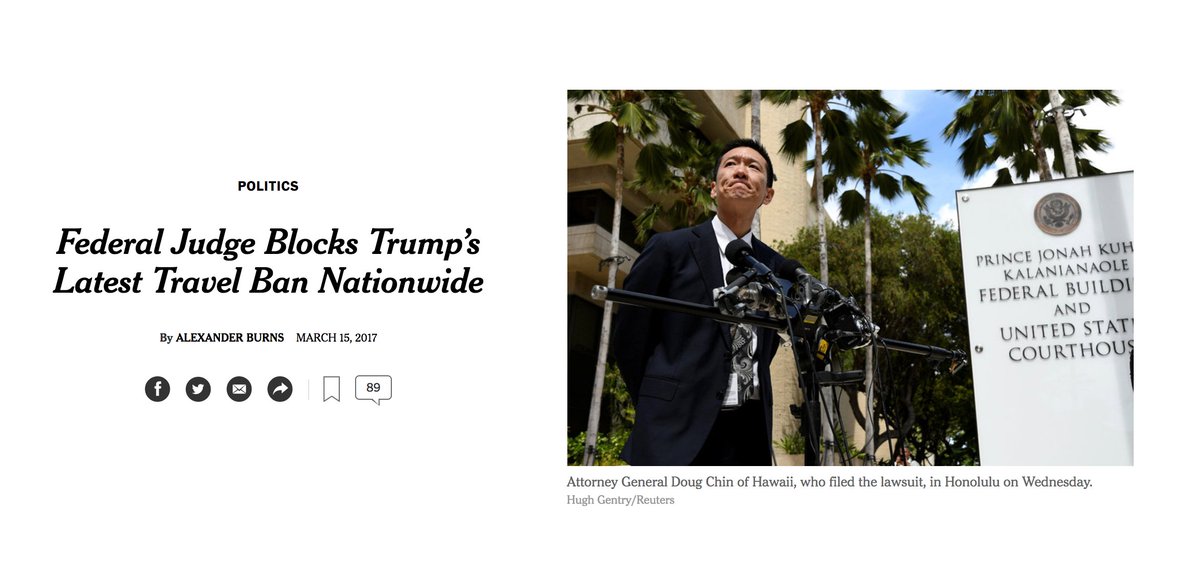Tweet the article via Twitter icon

(x=198, y=389)
